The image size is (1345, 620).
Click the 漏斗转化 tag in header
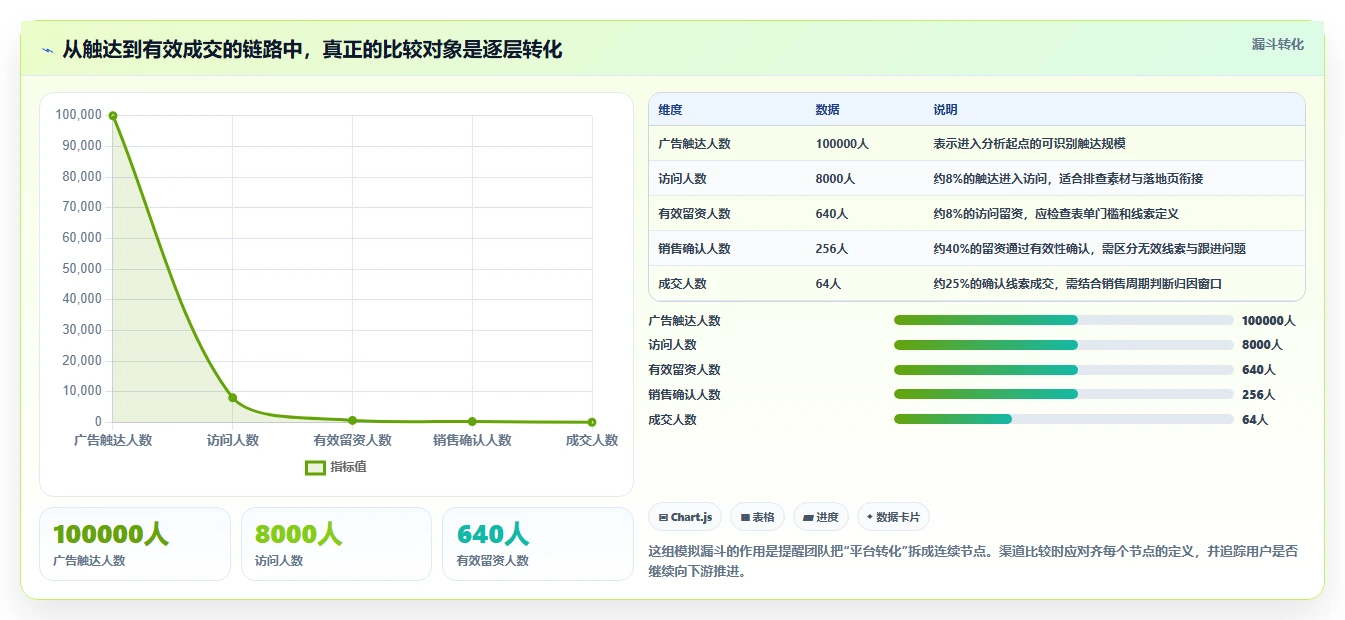tap(1277, 44)
